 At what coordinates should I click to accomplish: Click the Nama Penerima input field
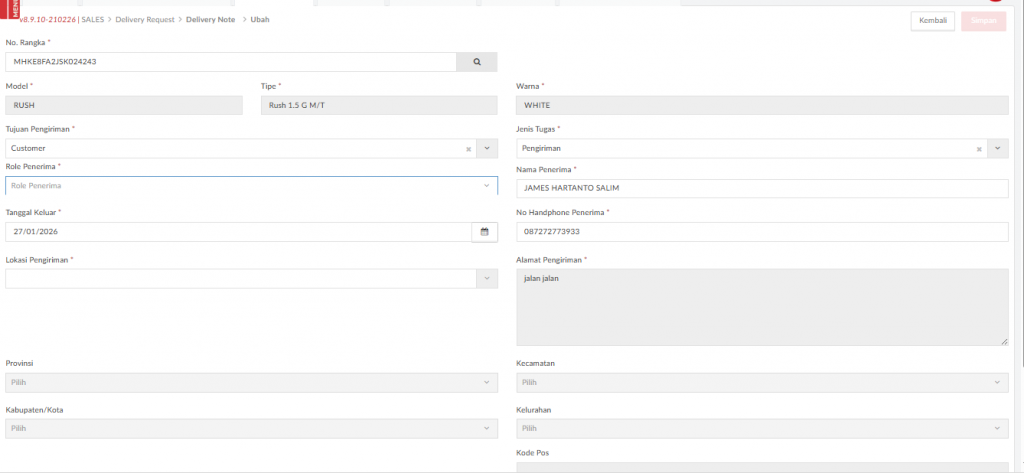point(762,189)
